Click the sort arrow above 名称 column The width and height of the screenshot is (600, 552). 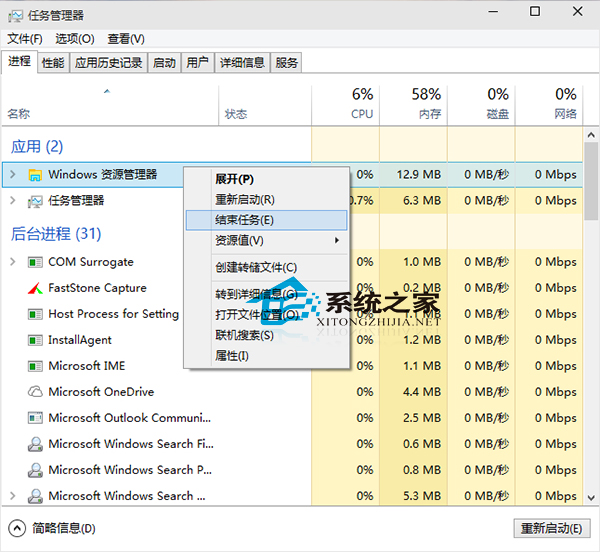(107, 91)
